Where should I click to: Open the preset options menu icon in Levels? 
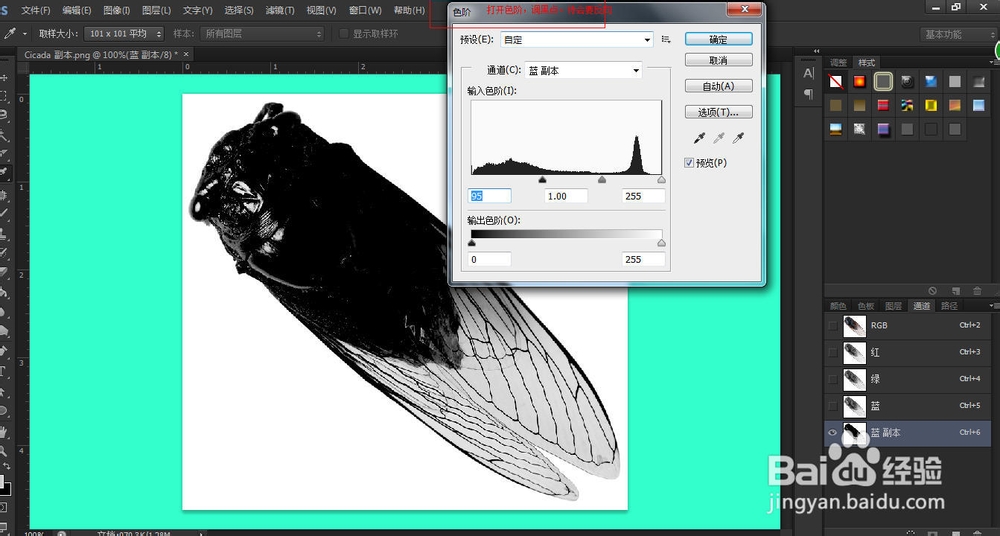(666, 40)
